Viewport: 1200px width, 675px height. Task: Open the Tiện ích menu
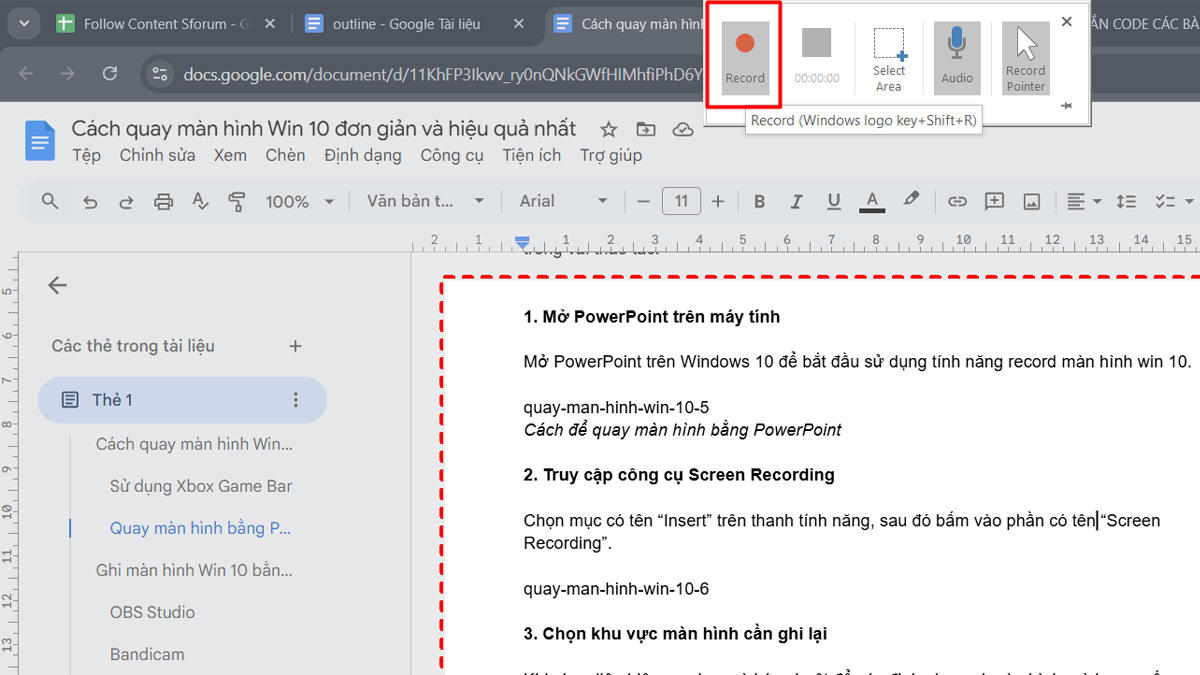click(x=532, y=155)
